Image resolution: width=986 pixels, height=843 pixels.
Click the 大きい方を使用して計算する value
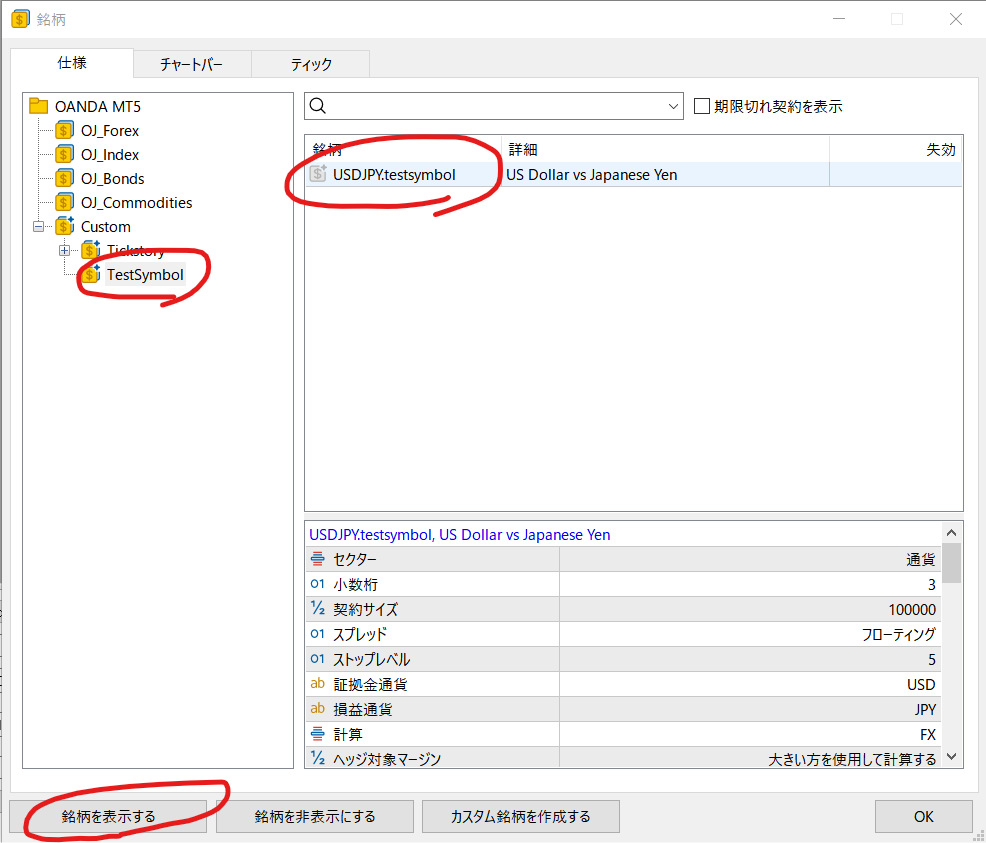pos(852,759)
